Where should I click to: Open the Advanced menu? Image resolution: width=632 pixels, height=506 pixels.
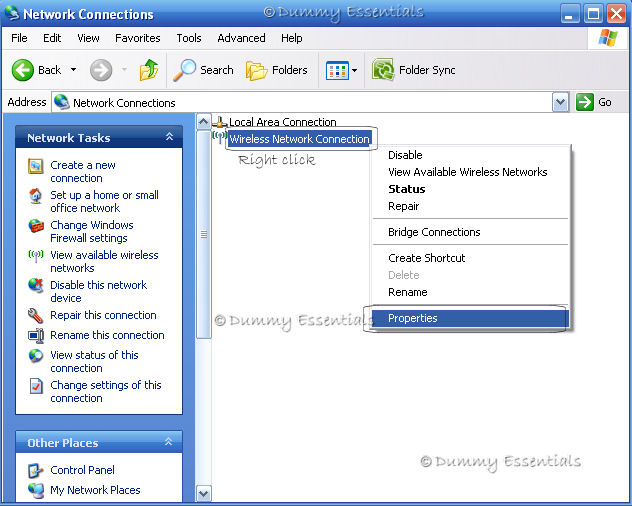(x=241, y=38)
